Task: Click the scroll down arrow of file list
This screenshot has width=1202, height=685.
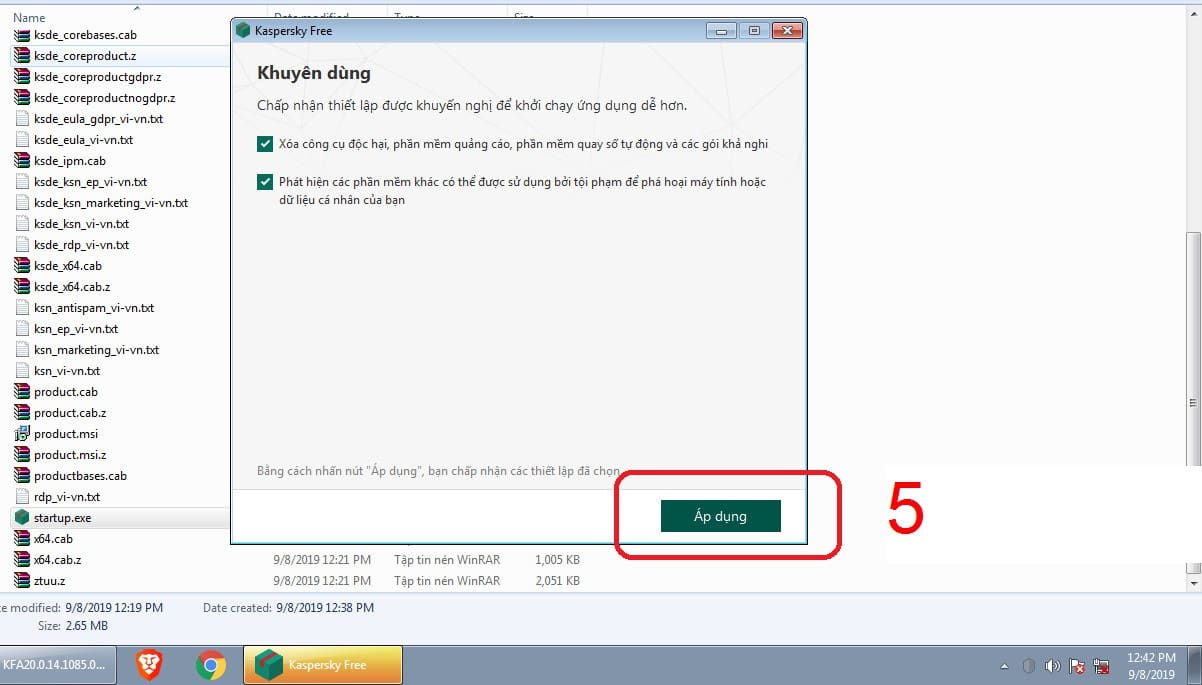Action: click(1193, 581)
